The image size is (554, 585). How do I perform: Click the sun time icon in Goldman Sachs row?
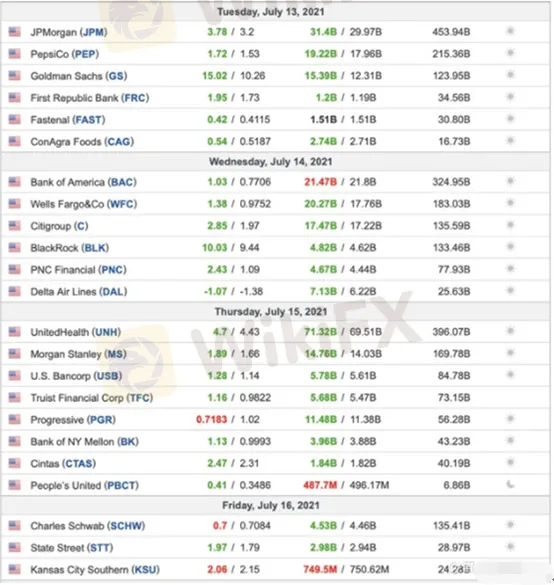coord(510,75)
